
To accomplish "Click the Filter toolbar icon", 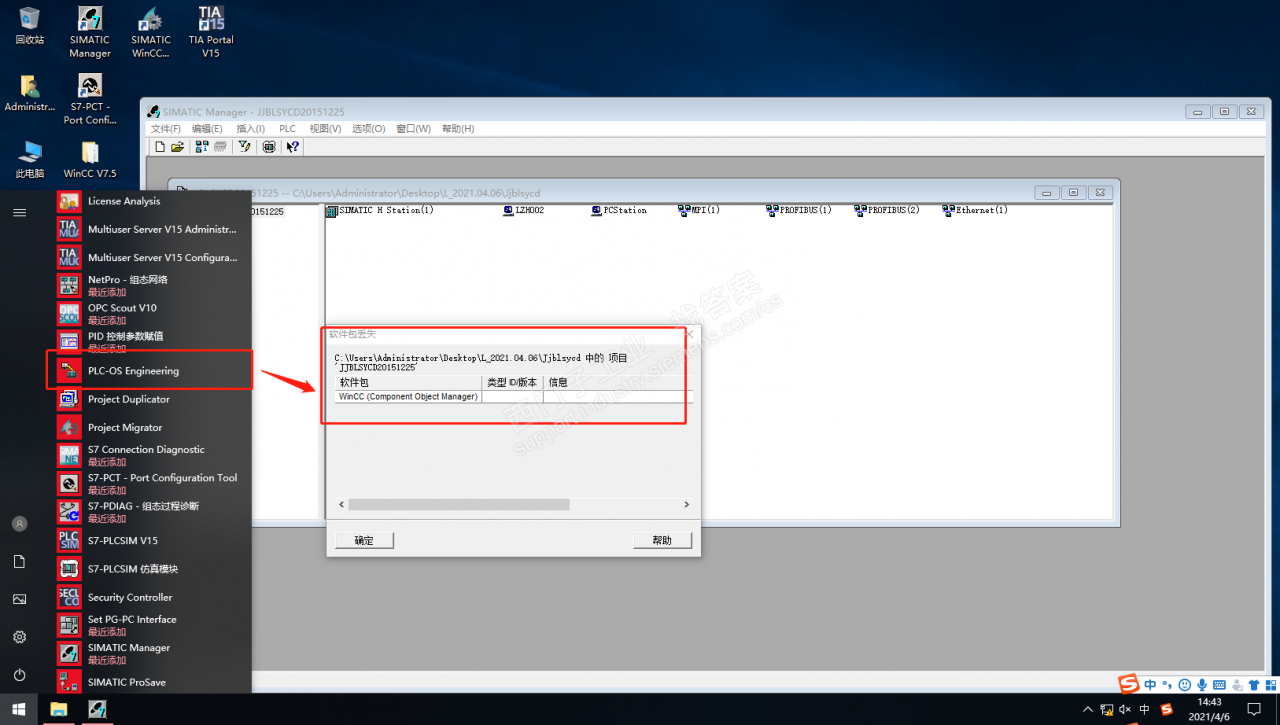I will click(x=244, y=147).
